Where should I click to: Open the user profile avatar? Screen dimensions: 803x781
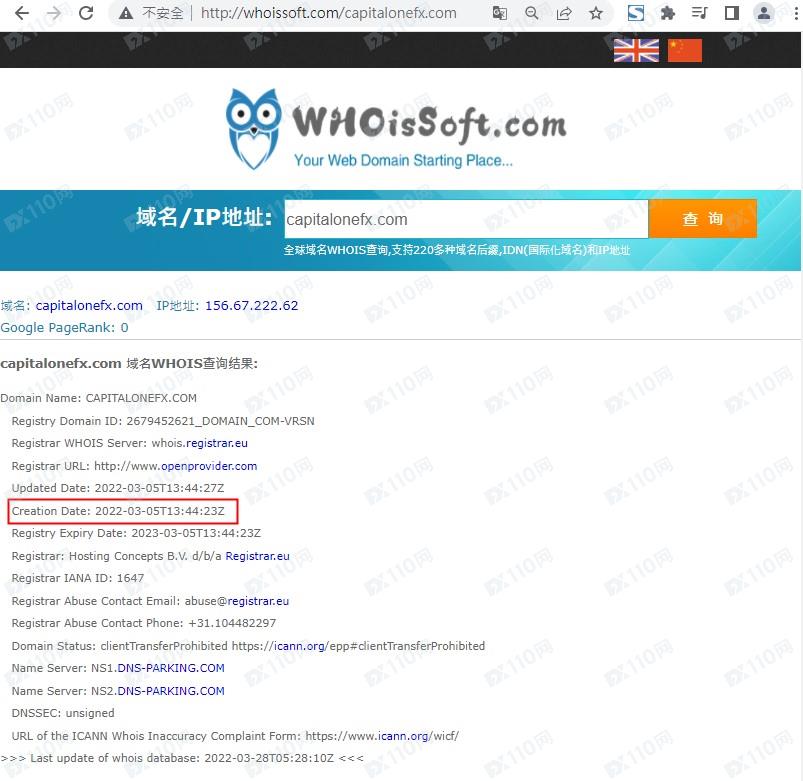(764, 13)
